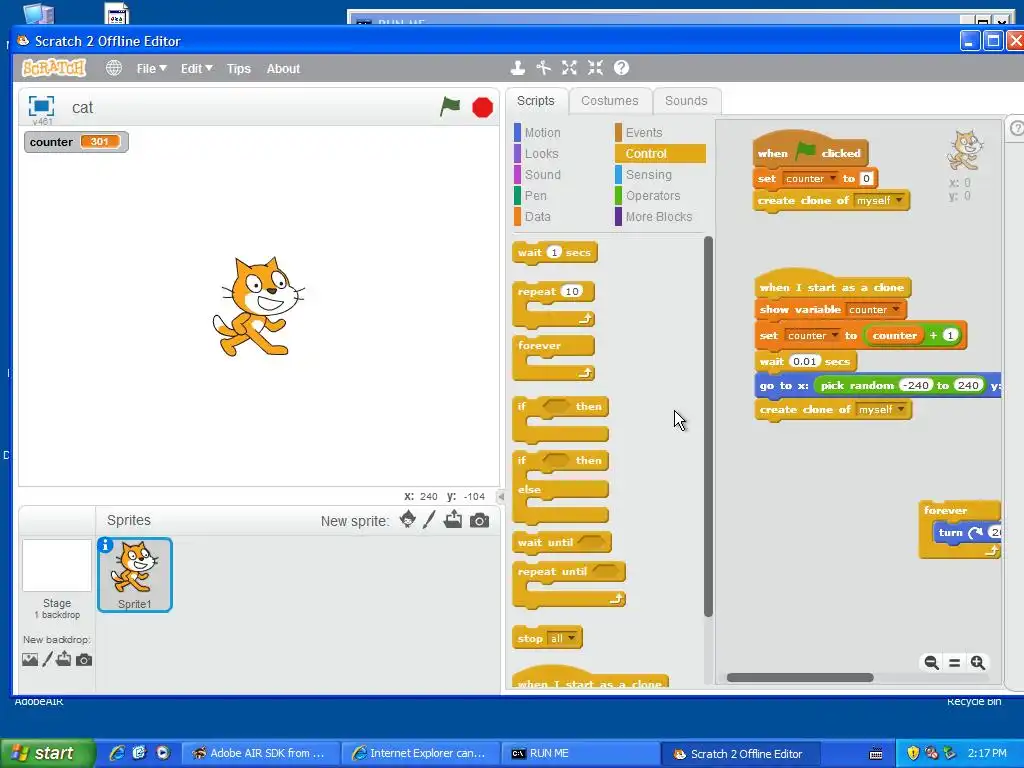Collapse the stage with small arrow
1024x768 pixels.
[x=501, y=496]
